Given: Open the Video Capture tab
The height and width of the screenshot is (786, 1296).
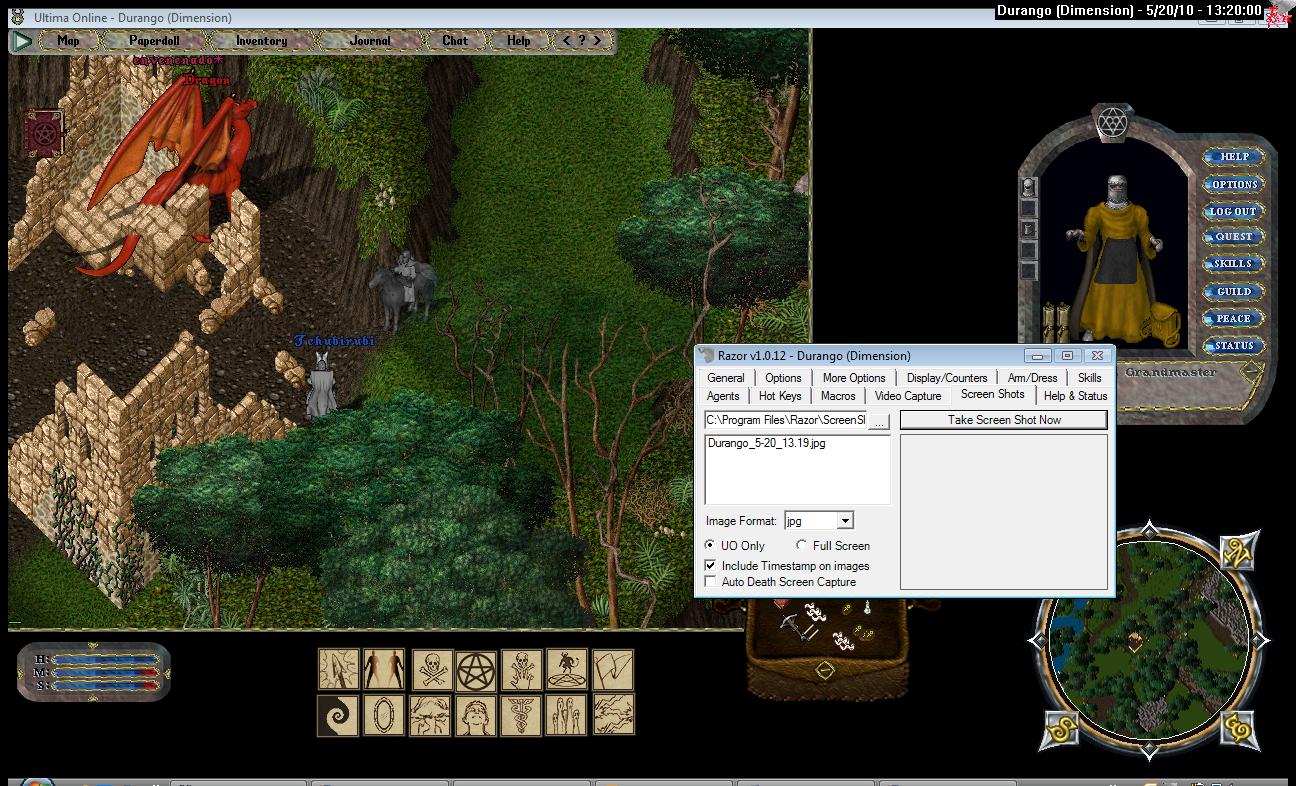Looking at the screenshot, I should coord(908,396).
